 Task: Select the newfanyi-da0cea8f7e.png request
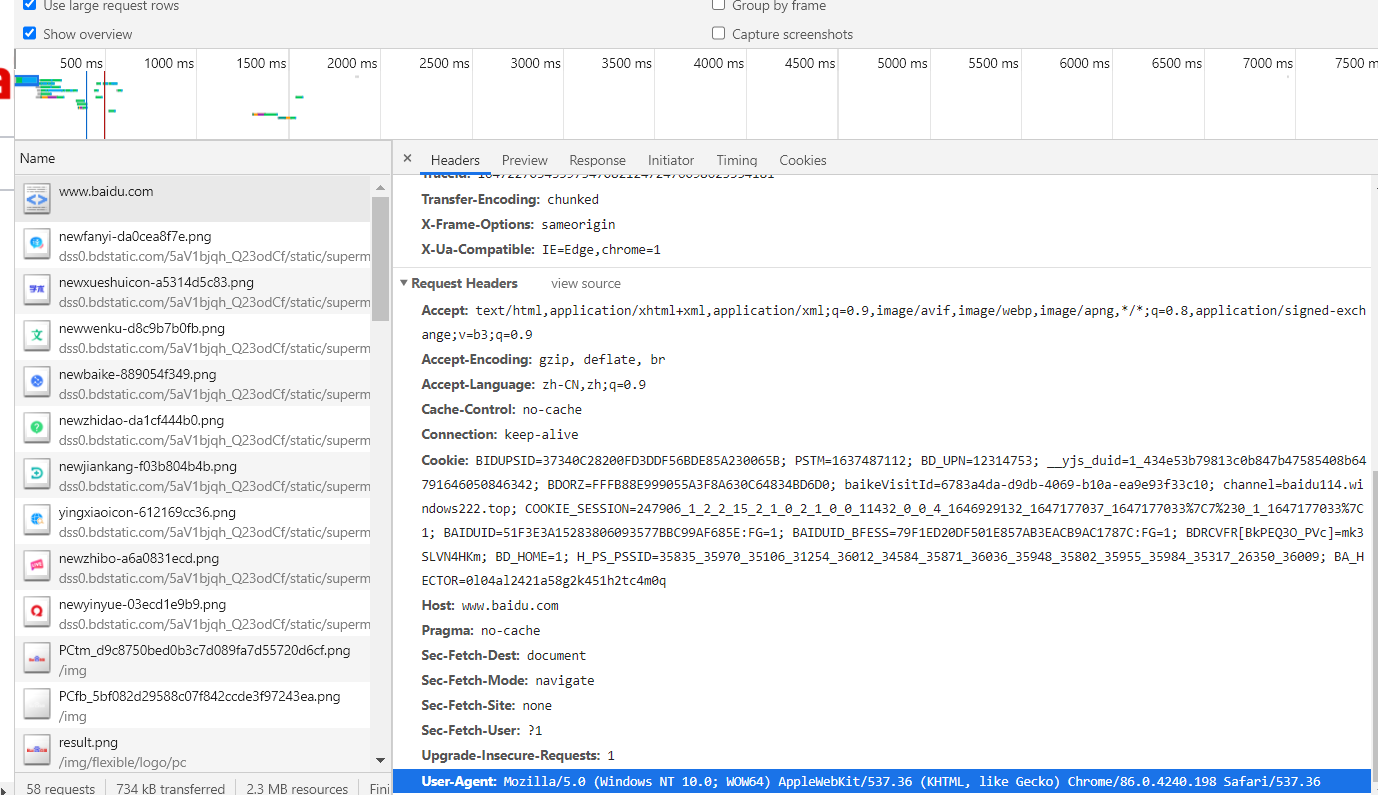193,244
